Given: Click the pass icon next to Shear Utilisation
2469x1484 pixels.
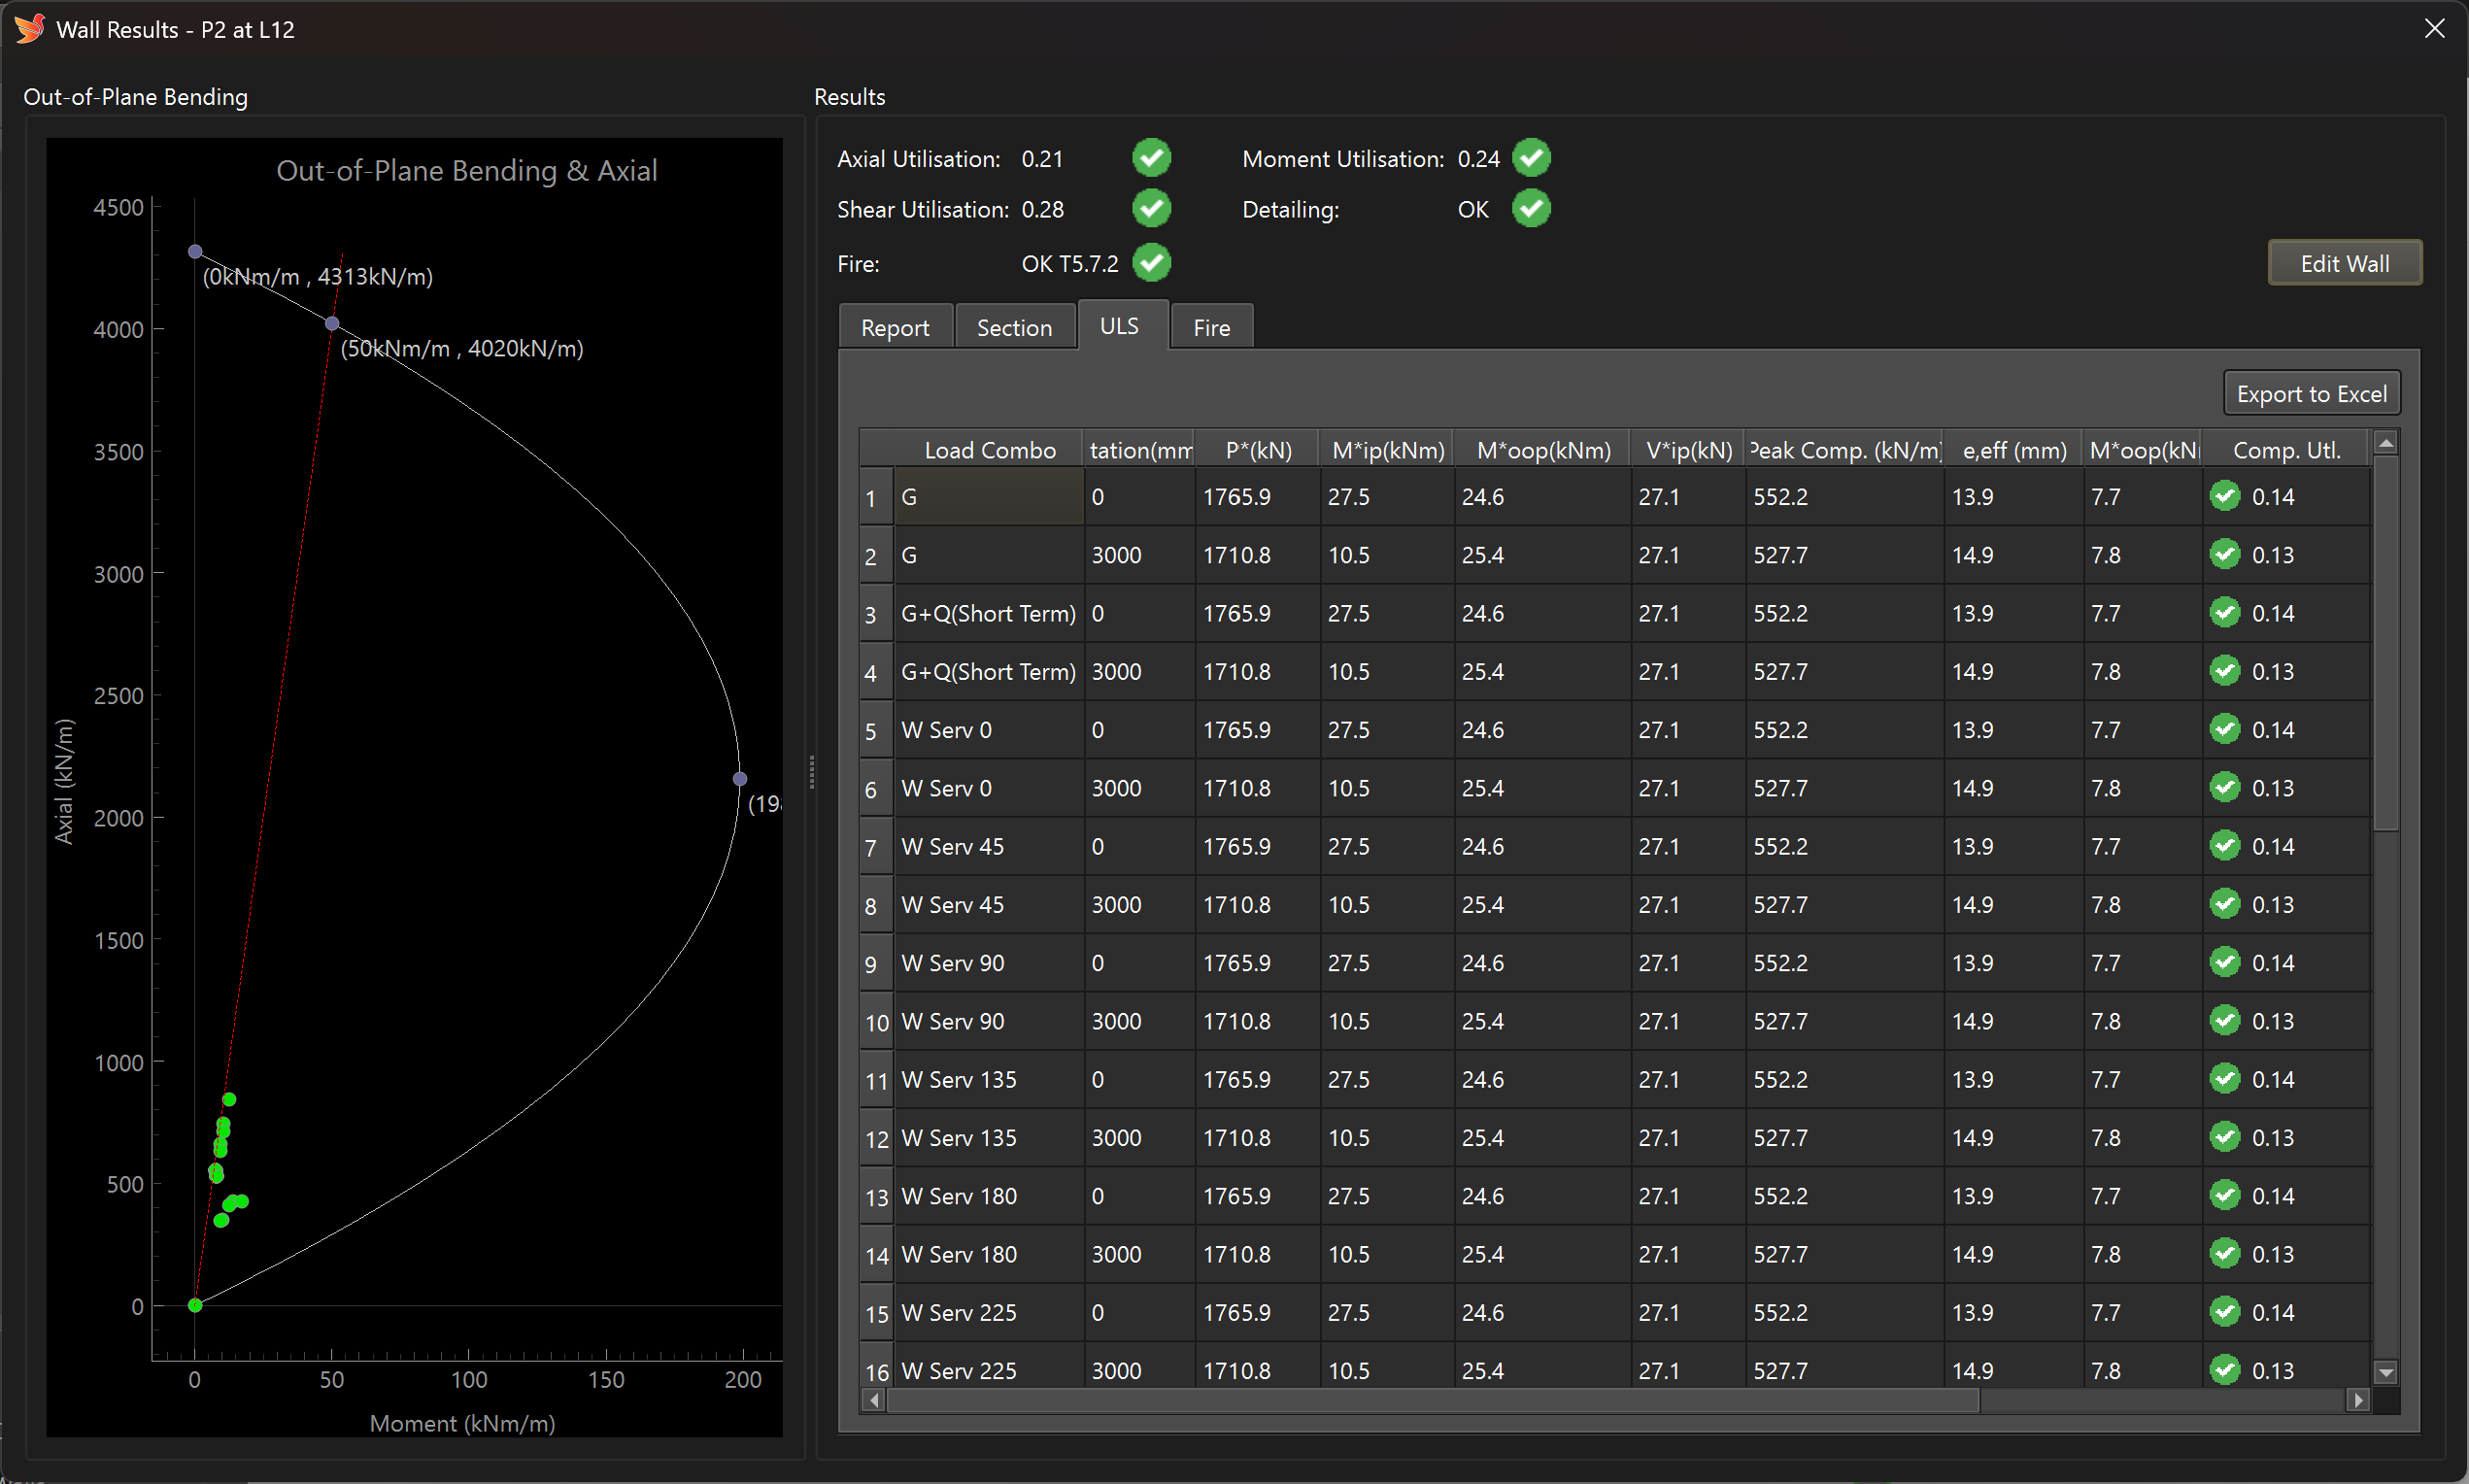Looking at the screenshot, I should (1151, 208).
